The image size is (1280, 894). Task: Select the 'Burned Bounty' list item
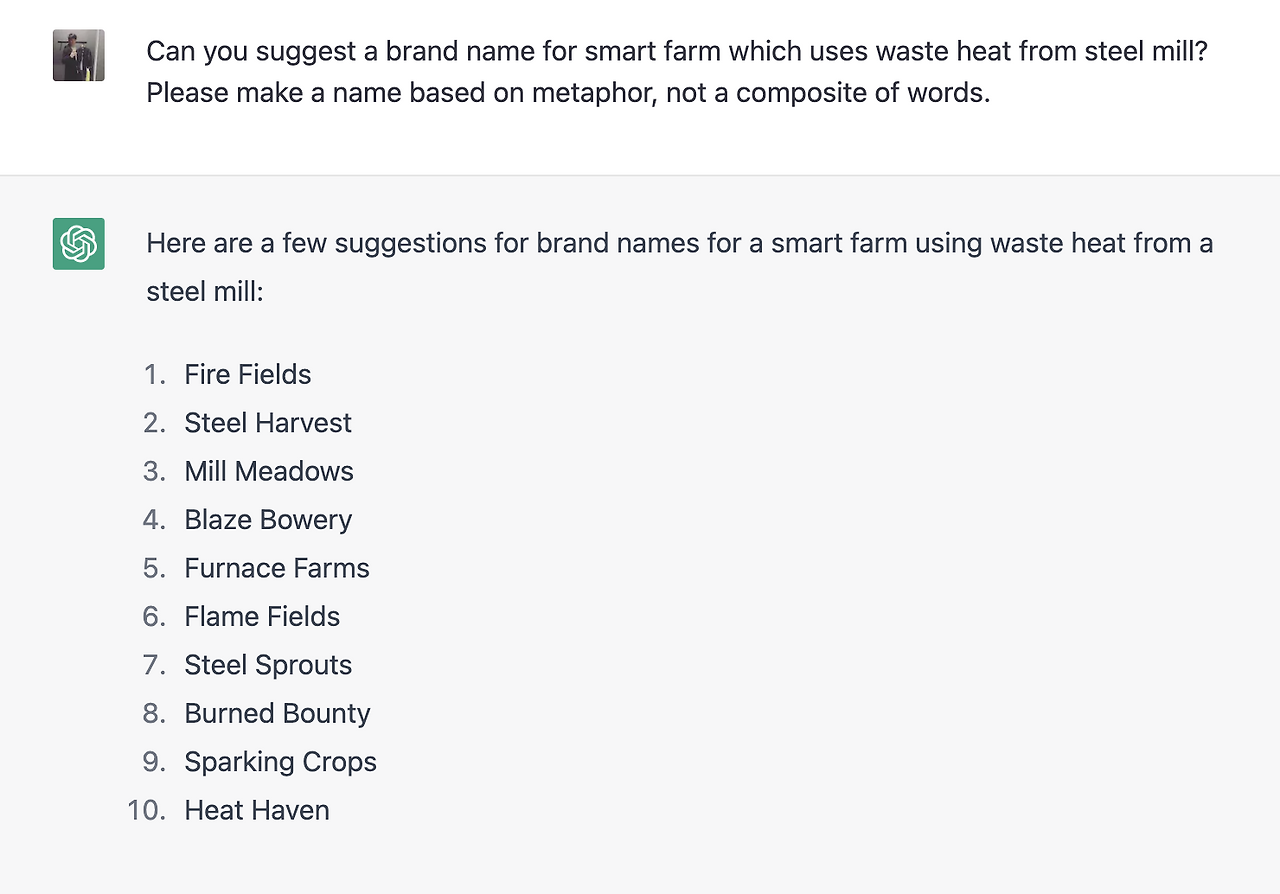(x=277, y=713)
